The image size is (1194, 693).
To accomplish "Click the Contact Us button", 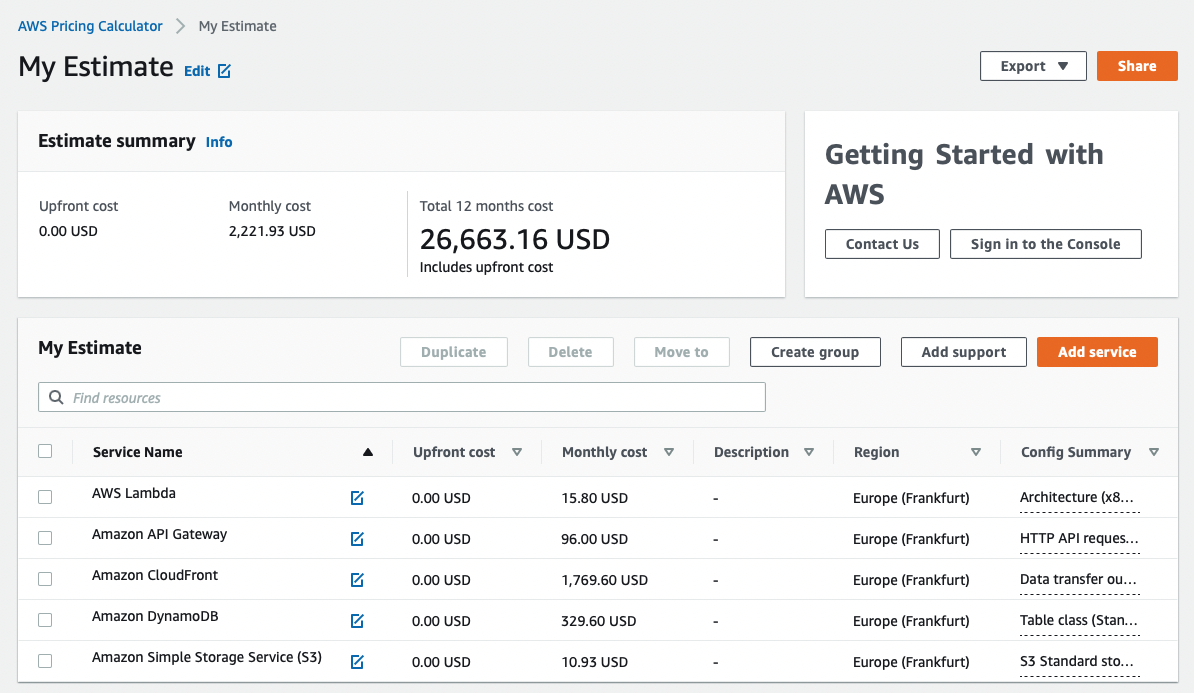I will click(x=882, y=244).
